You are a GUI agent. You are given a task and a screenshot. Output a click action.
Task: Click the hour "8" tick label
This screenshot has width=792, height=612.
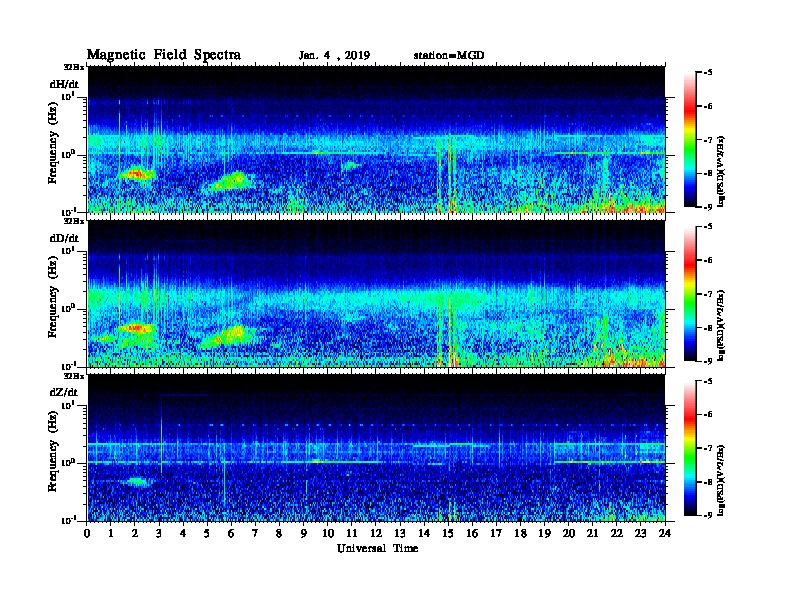tap(280, 533)
